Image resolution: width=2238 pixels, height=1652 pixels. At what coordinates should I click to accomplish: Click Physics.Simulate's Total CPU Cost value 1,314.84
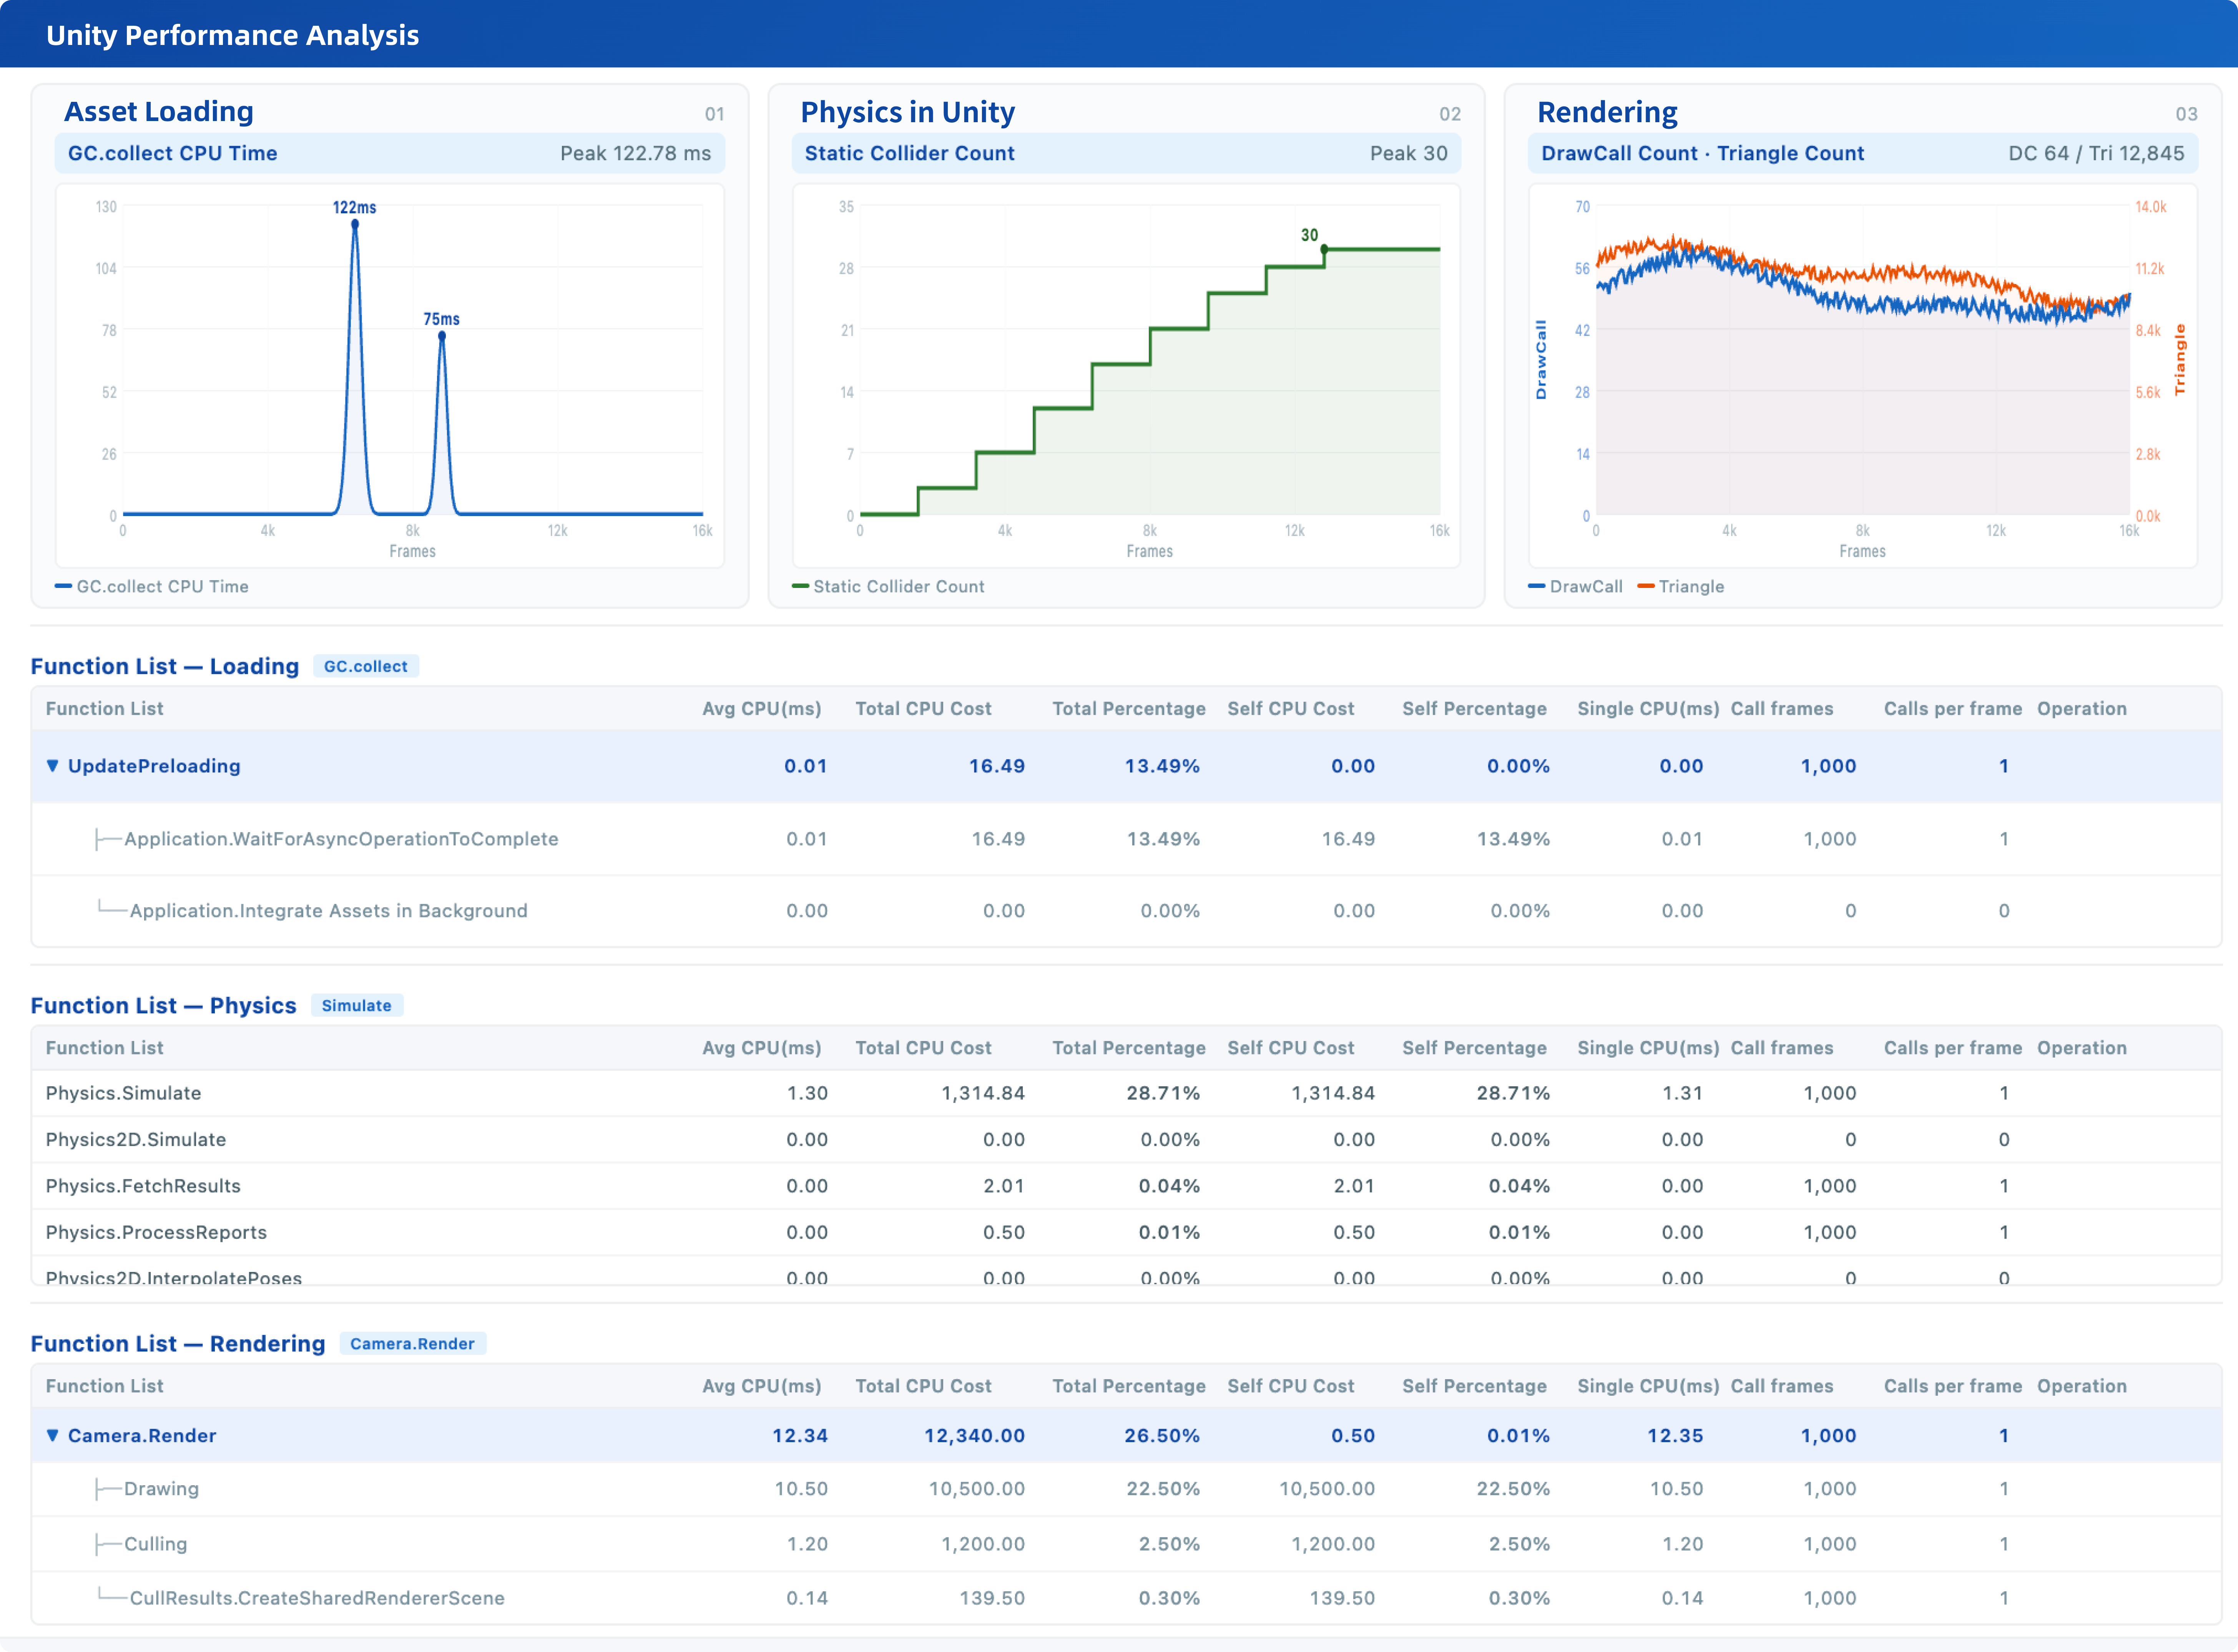tap(983, 1093)
